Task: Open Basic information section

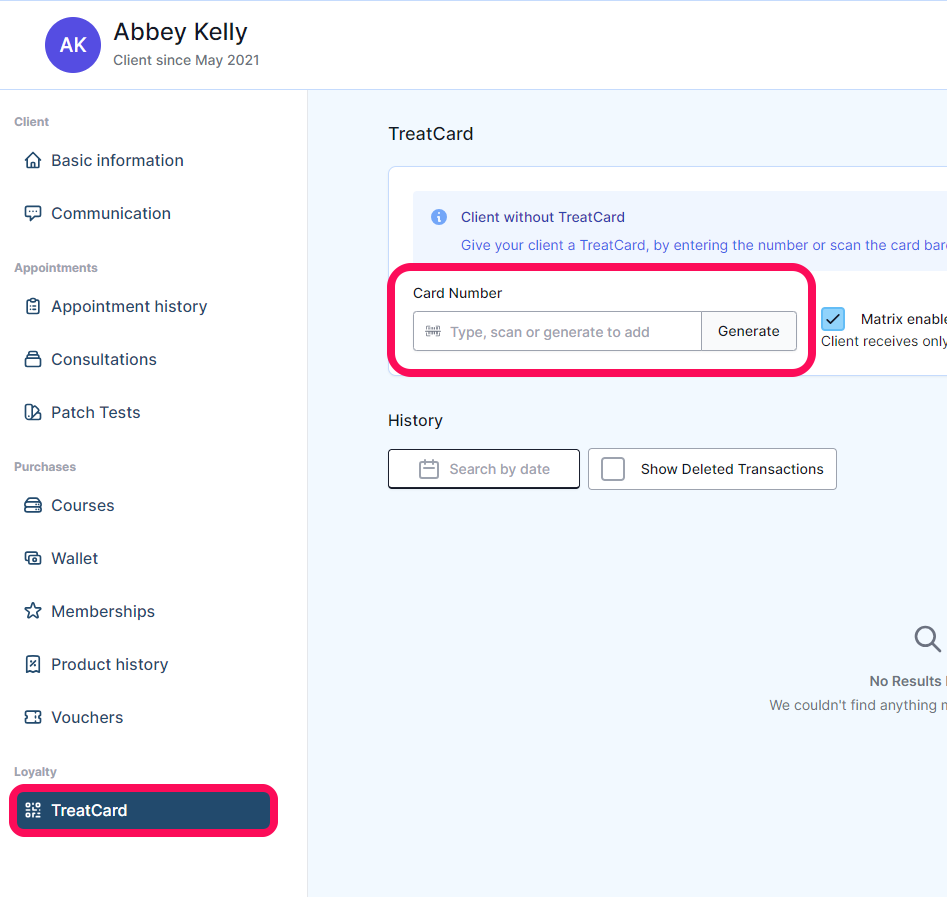Action: [144, 160]
